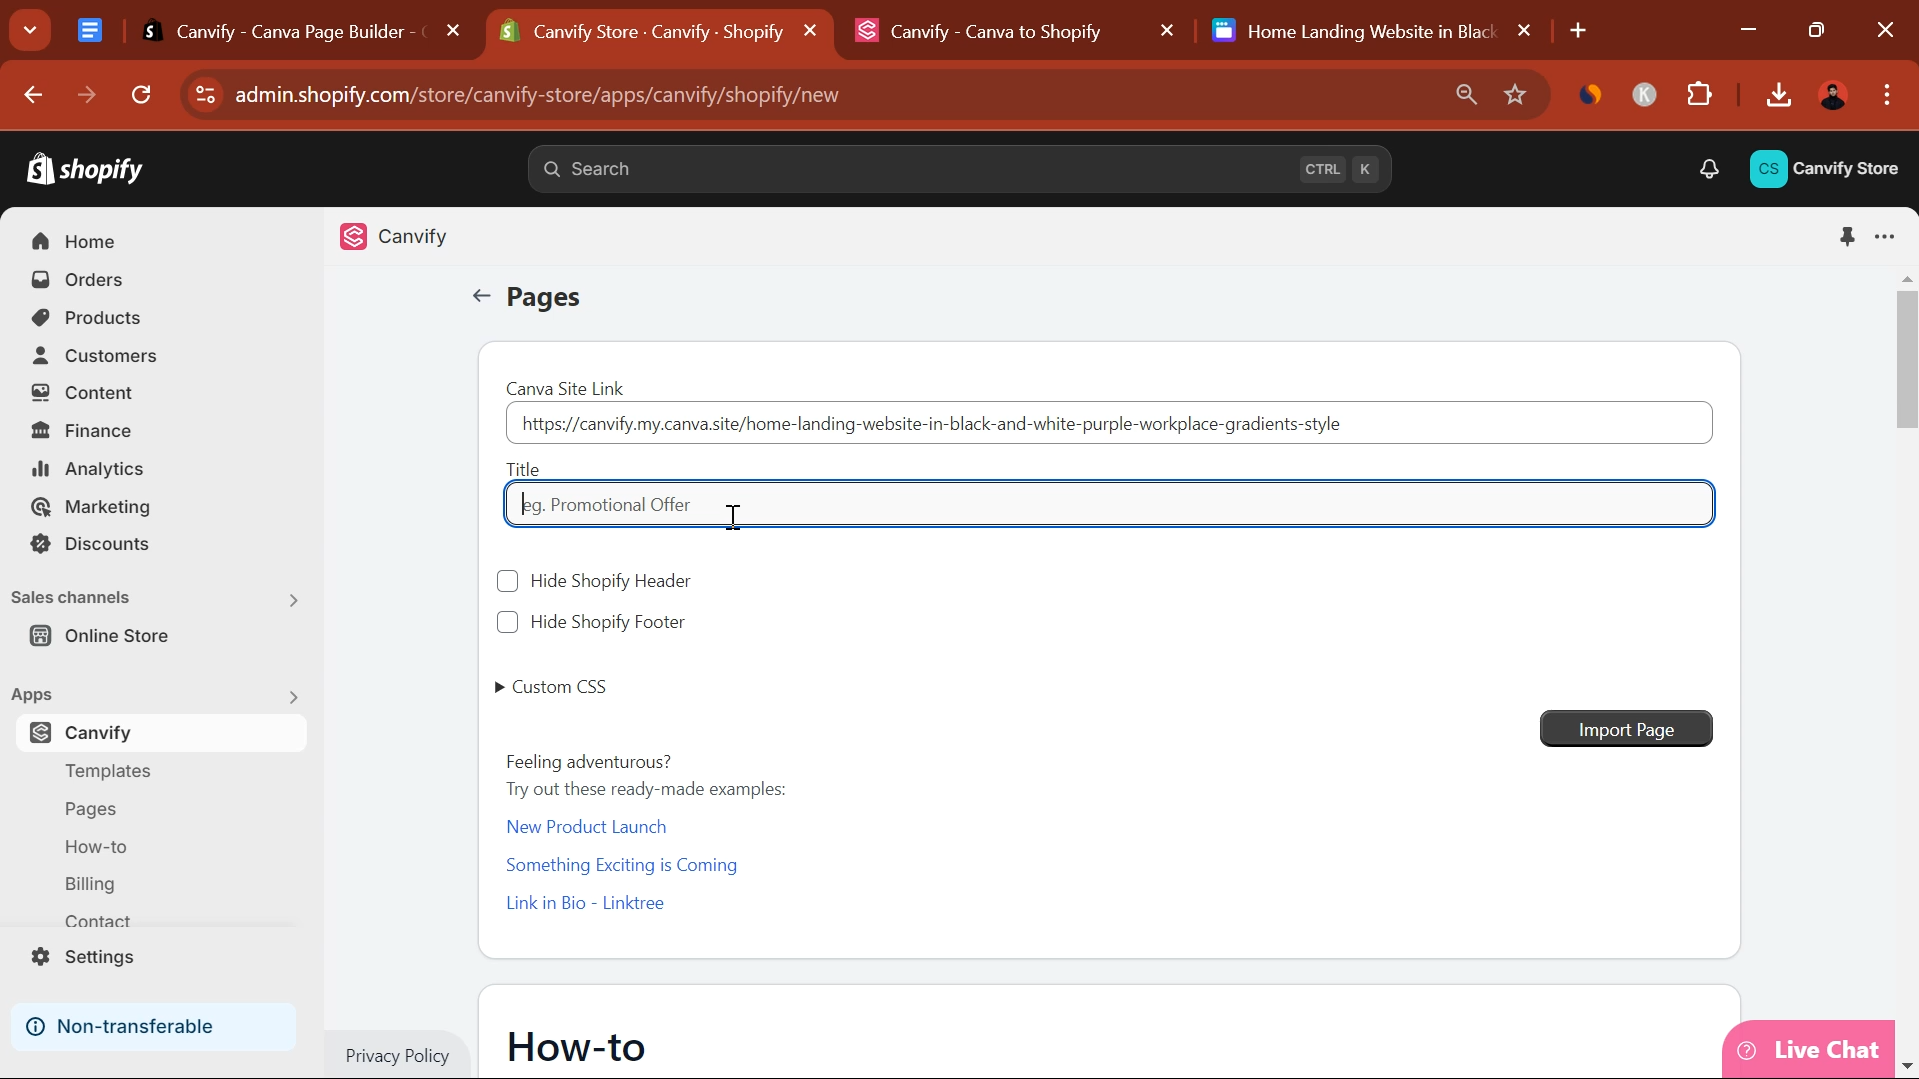Image resolution: width=1919 pixels, height=1079 pixels.
Task: Expand the Sales channels section
Action: coord(293,600)
